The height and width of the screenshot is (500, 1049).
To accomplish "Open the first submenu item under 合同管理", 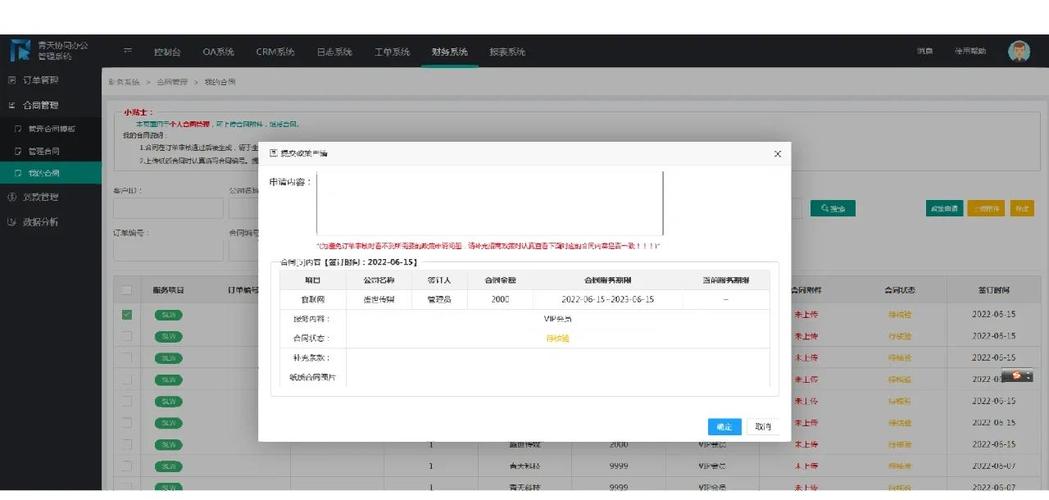I will click(51, 129).
